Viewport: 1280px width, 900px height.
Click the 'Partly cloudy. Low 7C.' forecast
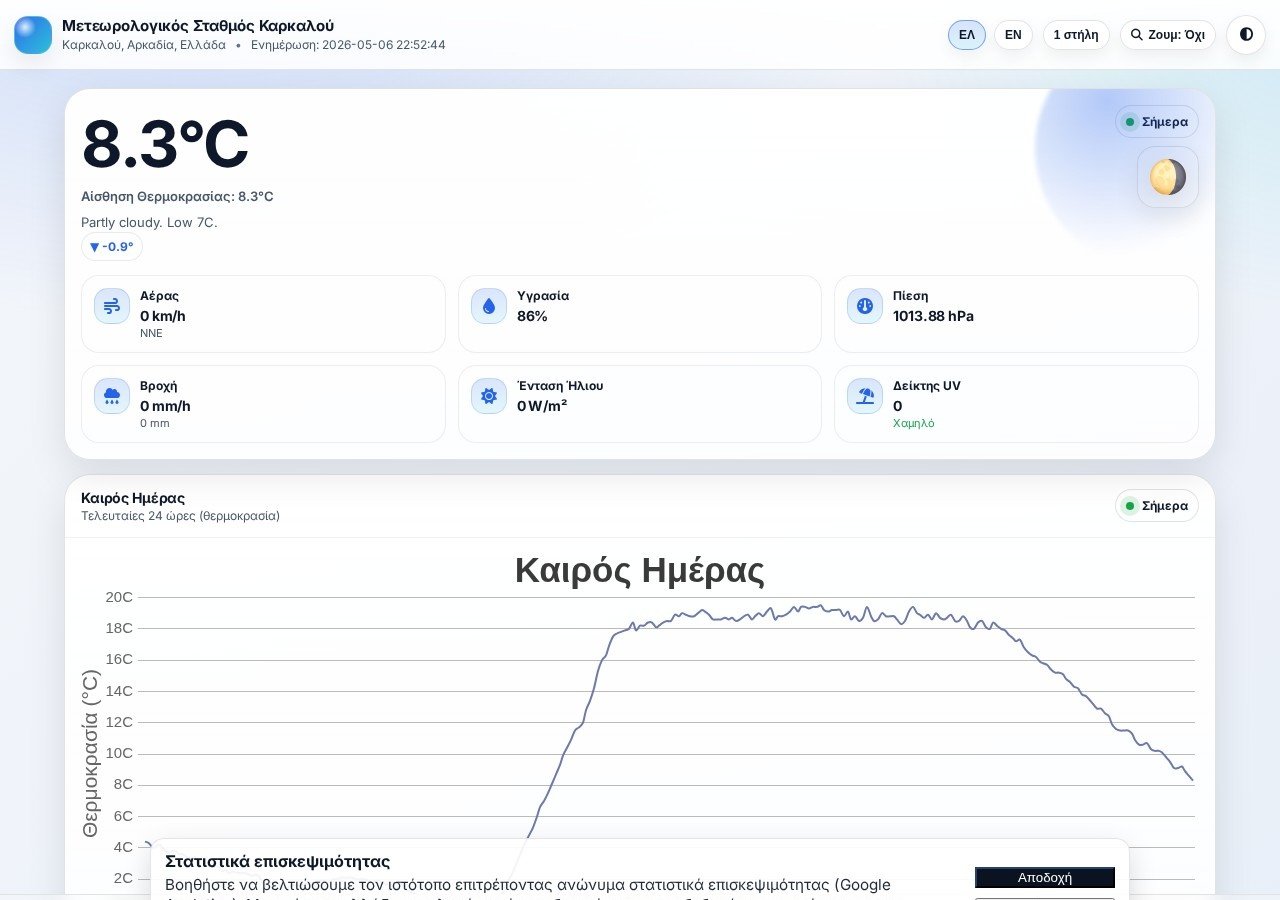point(149,222)
